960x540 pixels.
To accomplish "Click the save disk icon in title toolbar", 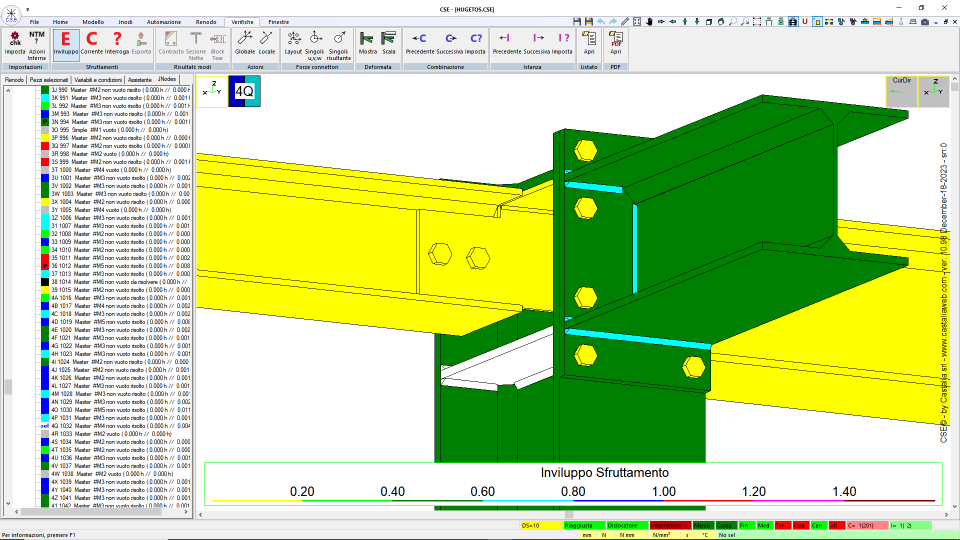I will point(577,21).
